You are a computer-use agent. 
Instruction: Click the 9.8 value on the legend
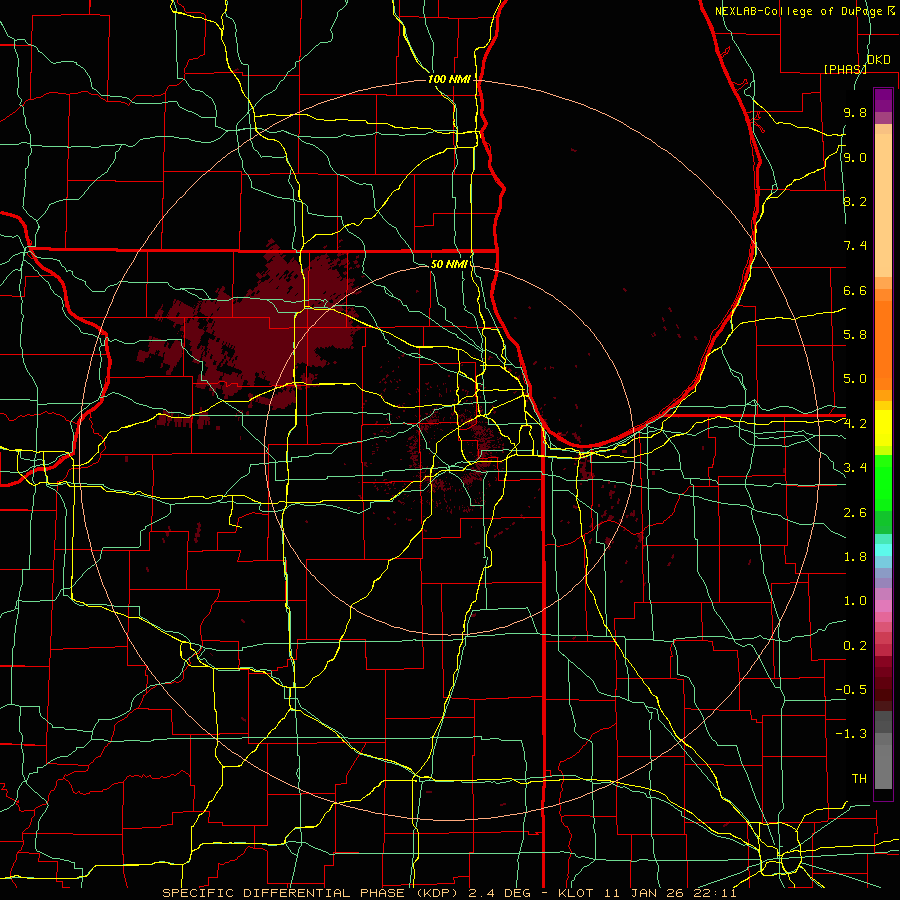tap(855, 112)
